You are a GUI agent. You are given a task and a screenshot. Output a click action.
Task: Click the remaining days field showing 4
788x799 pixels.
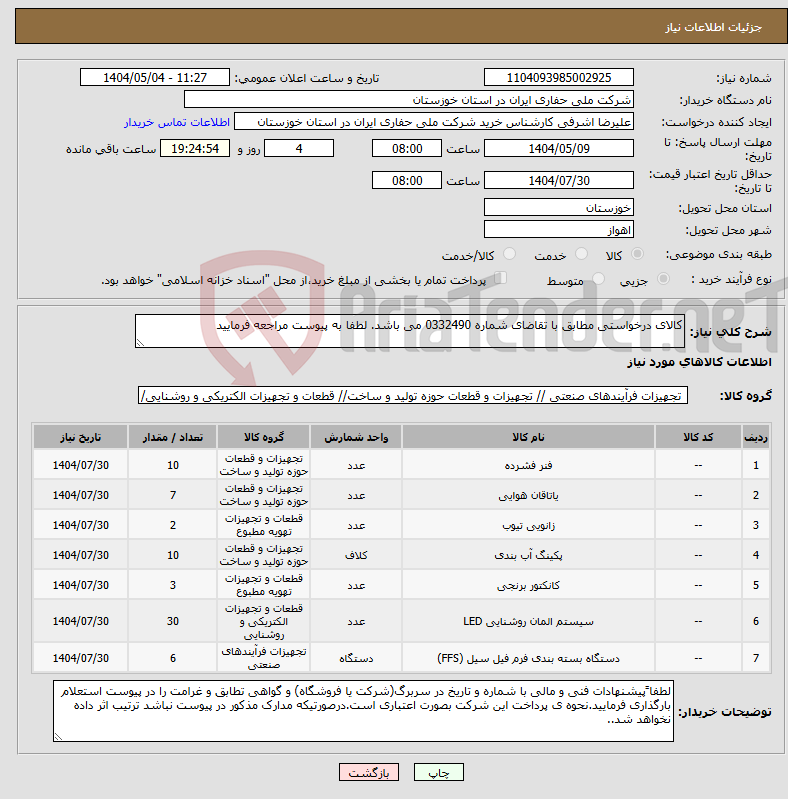[x=299, y=148]
